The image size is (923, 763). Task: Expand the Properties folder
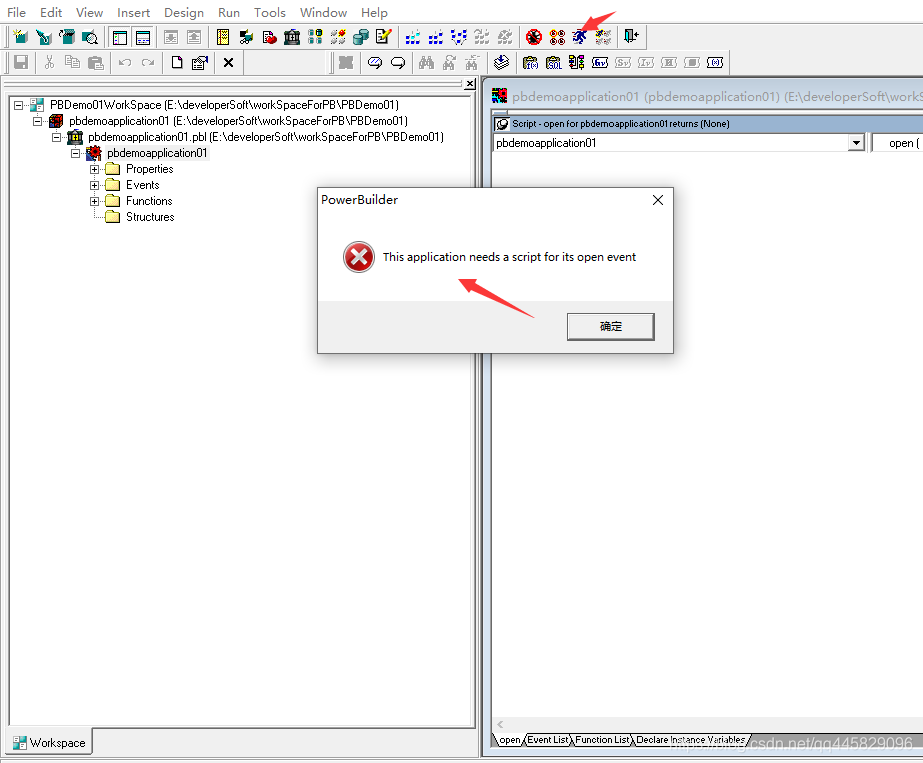pyautogui.click(x=94, y=170)
